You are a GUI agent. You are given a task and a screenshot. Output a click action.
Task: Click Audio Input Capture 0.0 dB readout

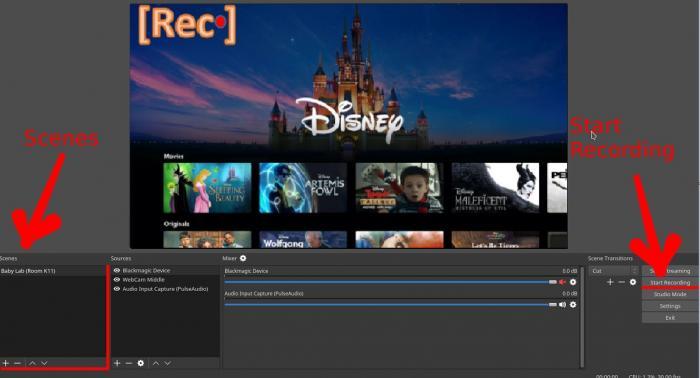click(x=569, y=294)
